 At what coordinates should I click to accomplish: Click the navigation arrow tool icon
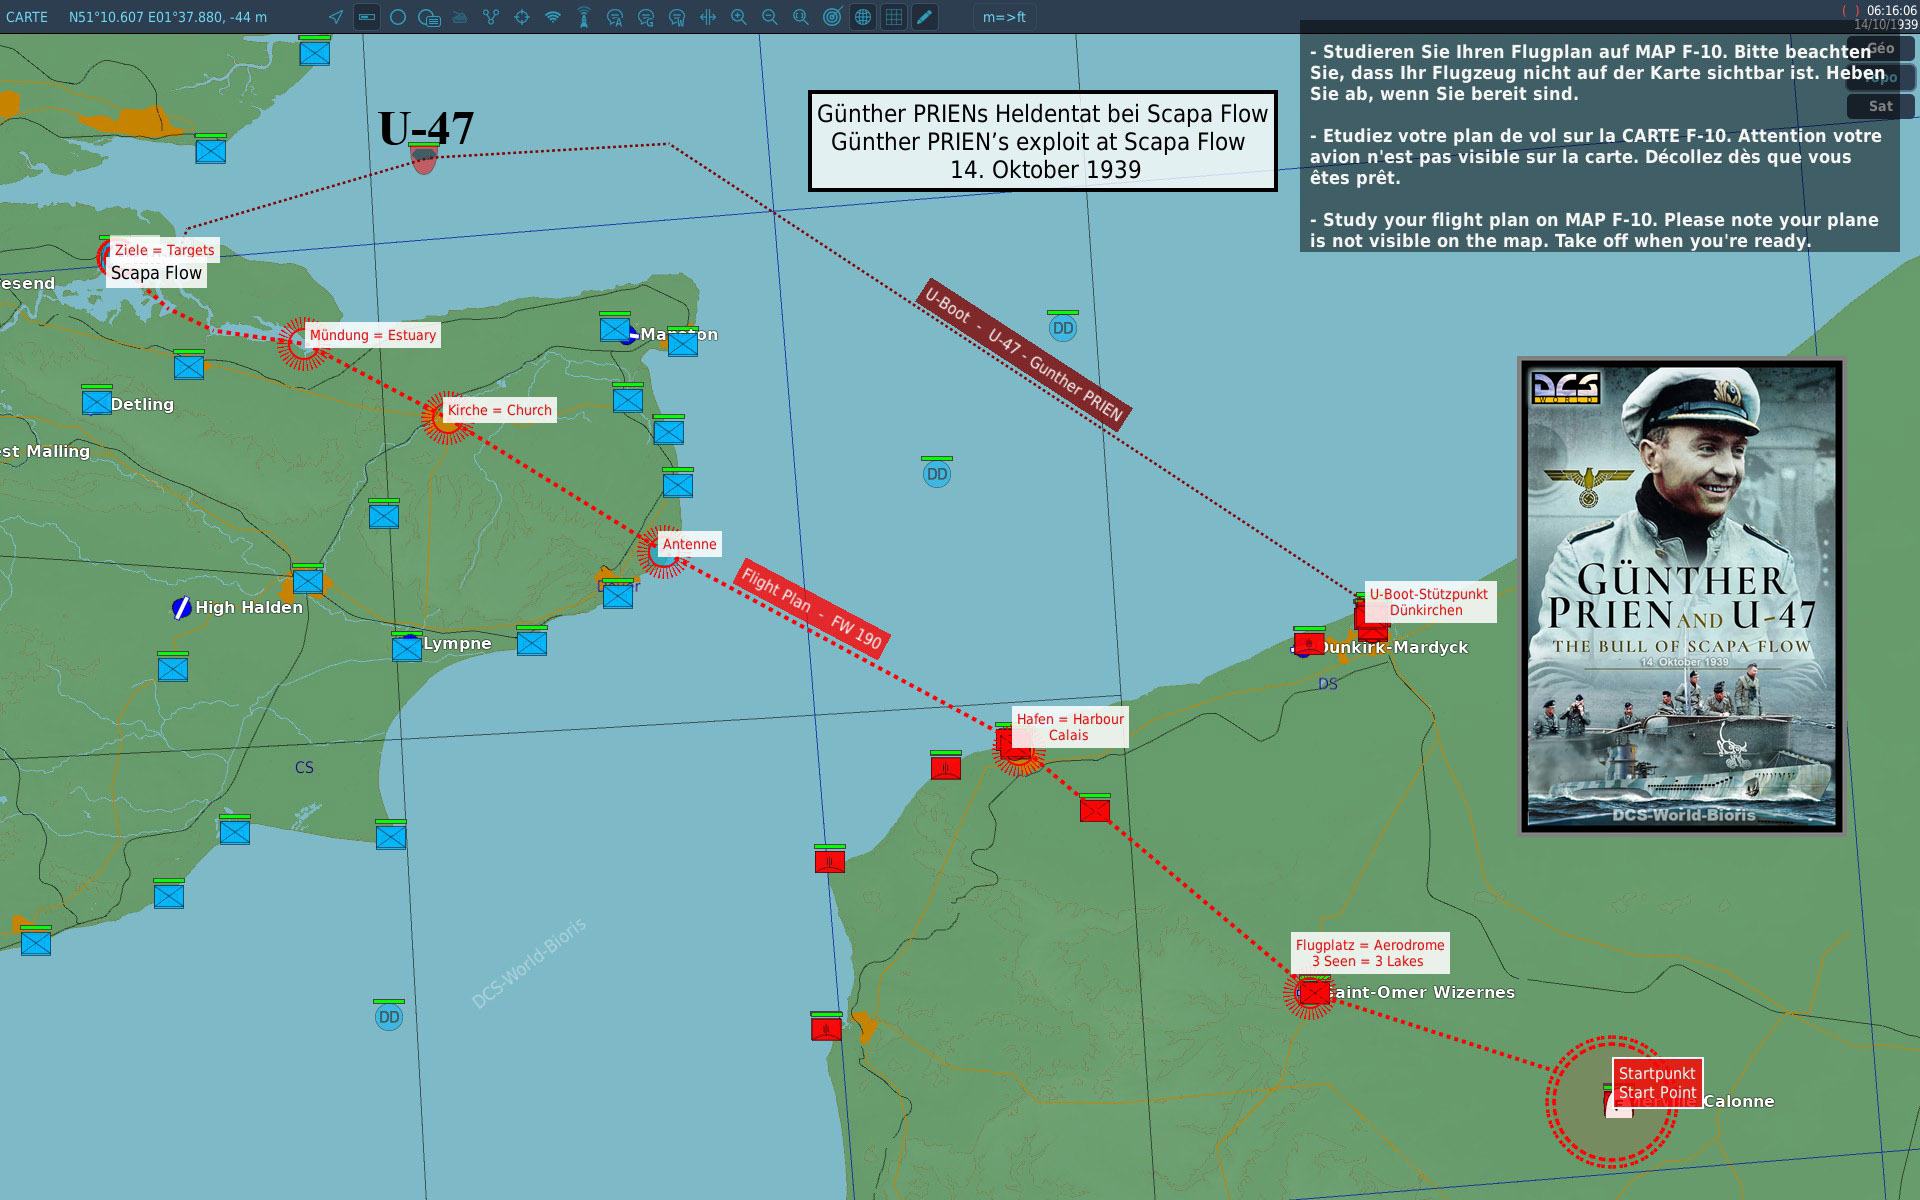coord(336,17)
